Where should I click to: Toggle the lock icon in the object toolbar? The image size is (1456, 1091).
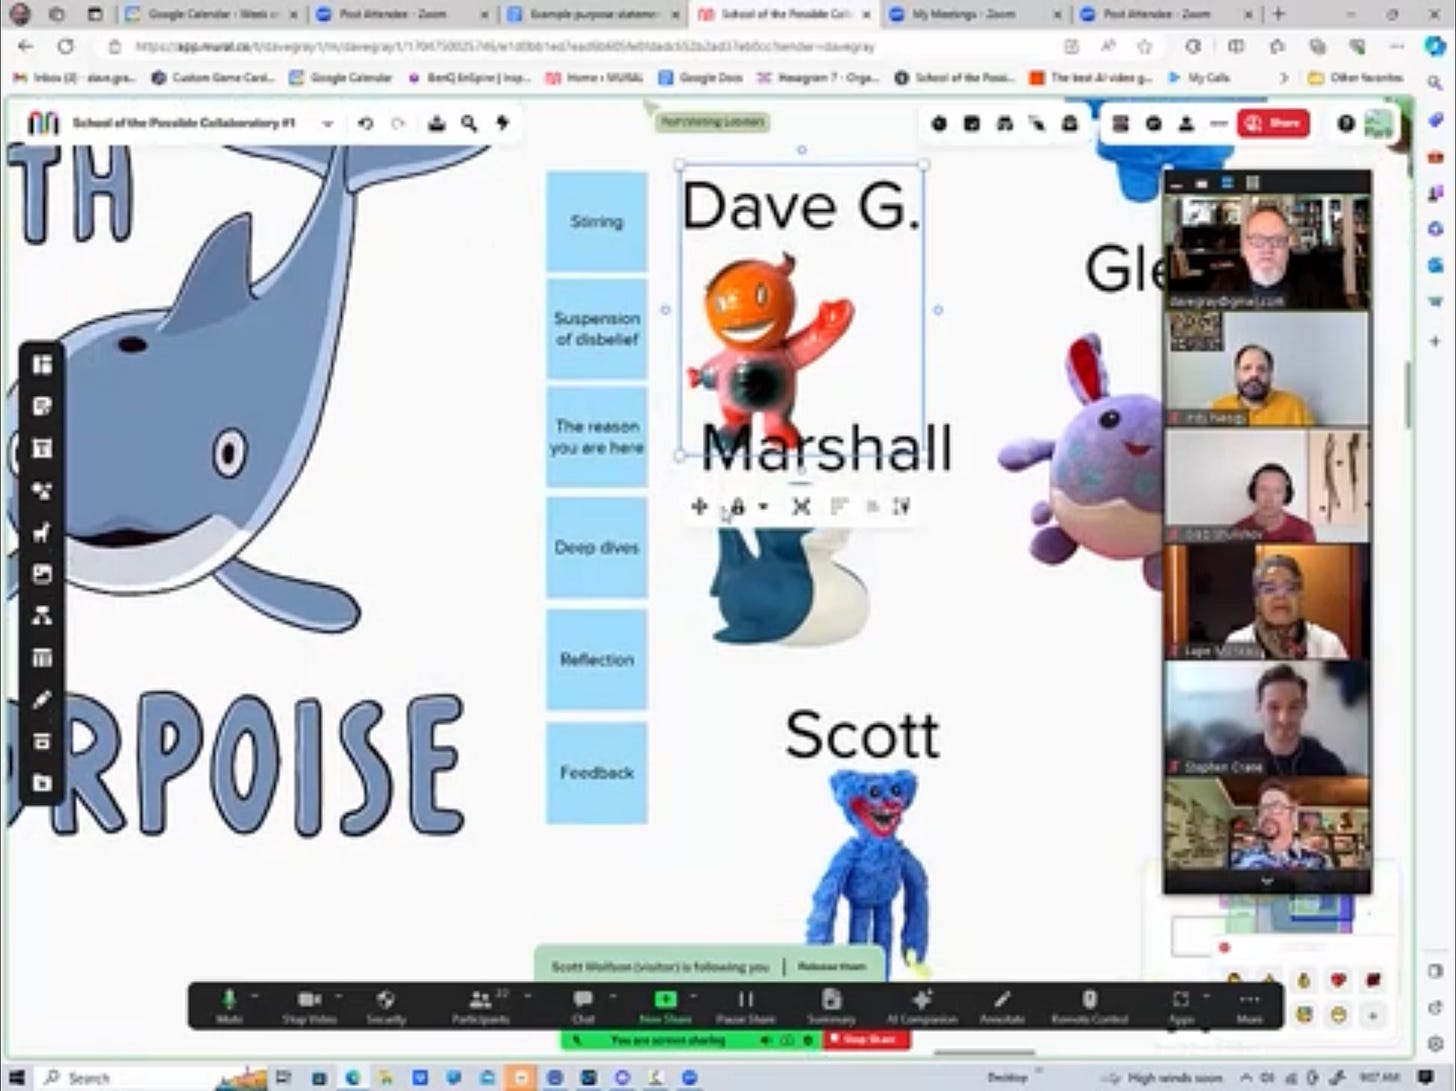(738, 507)
